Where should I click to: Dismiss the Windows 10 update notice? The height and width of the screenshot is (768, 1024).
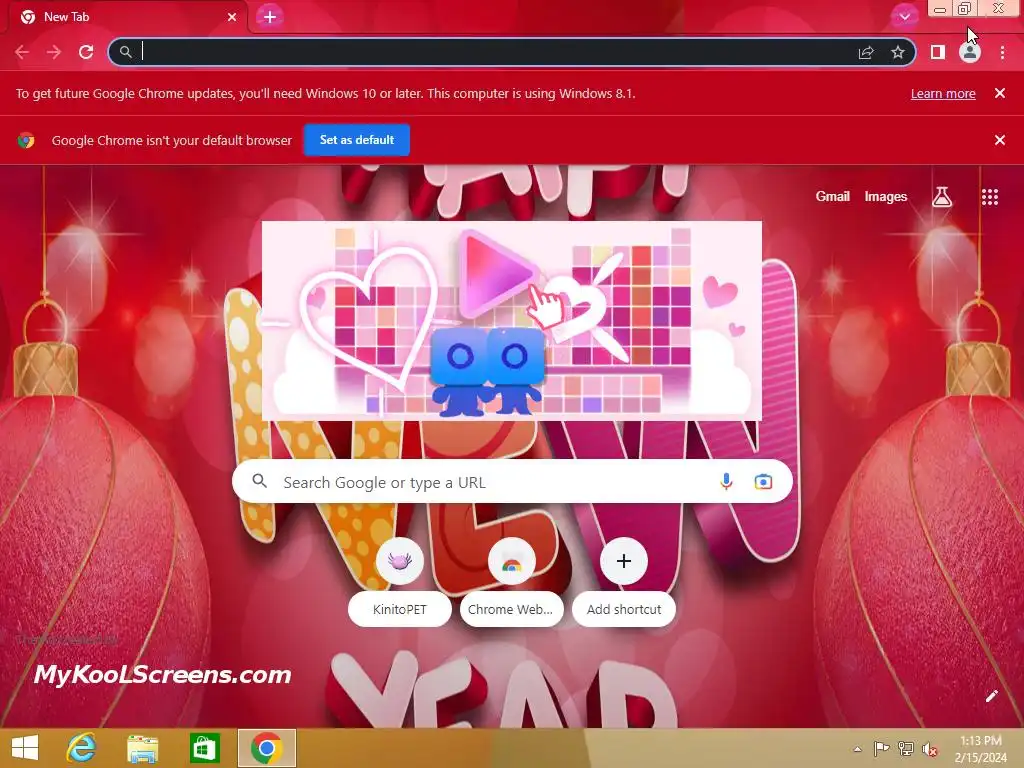[999, 93]
